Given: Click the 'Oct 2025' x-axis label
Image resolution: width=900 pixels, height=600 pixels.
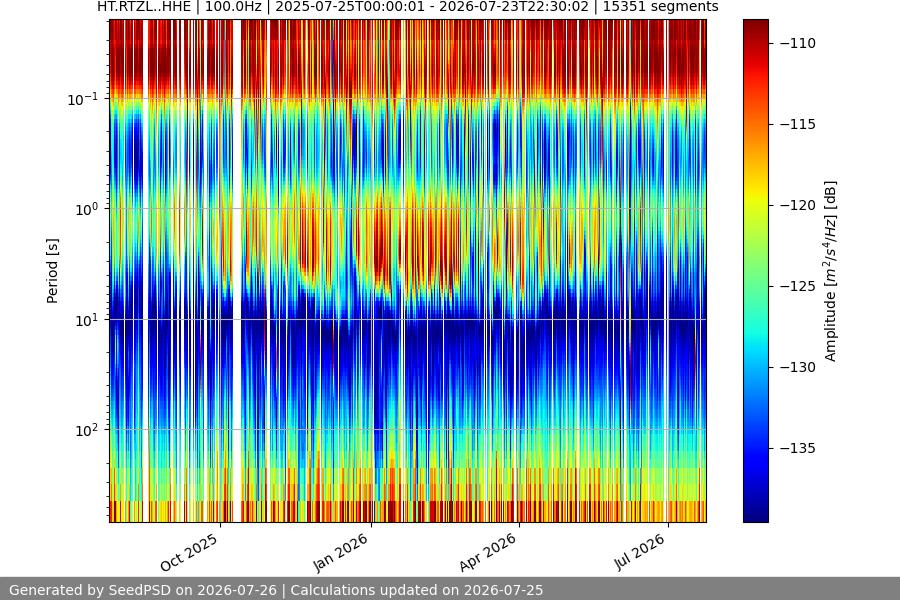Looking at the screenshot, I should [x=189, y=552].
